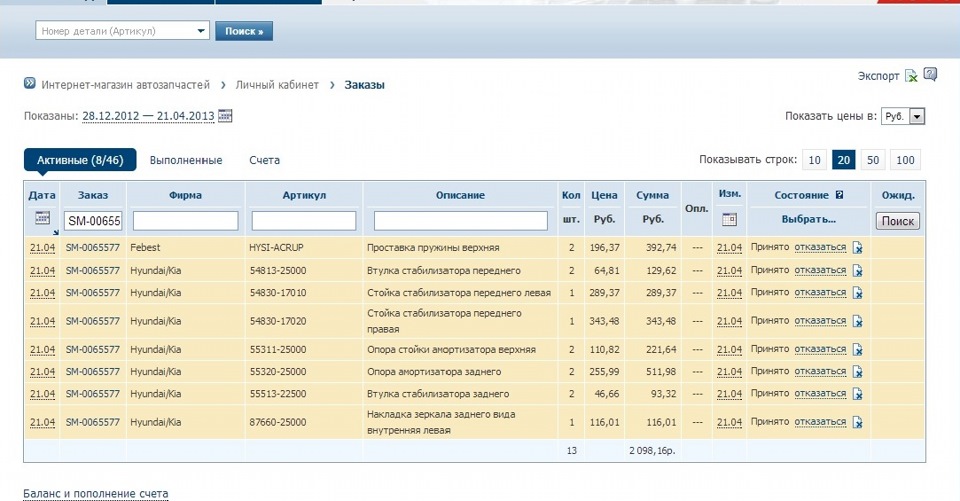Open calendar icon next to the date range
The height and width of the screenshot is (501, 960).
pos(225,116)
